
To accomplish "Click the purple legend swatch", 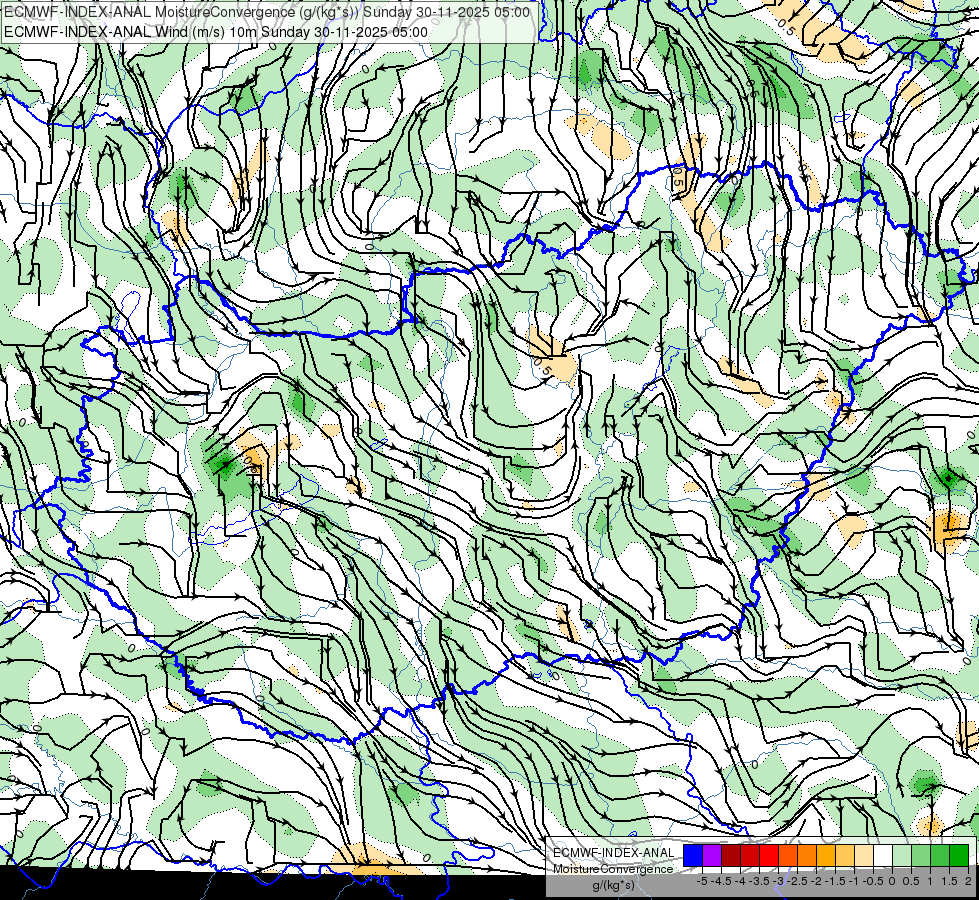I will tap(712, 856).
